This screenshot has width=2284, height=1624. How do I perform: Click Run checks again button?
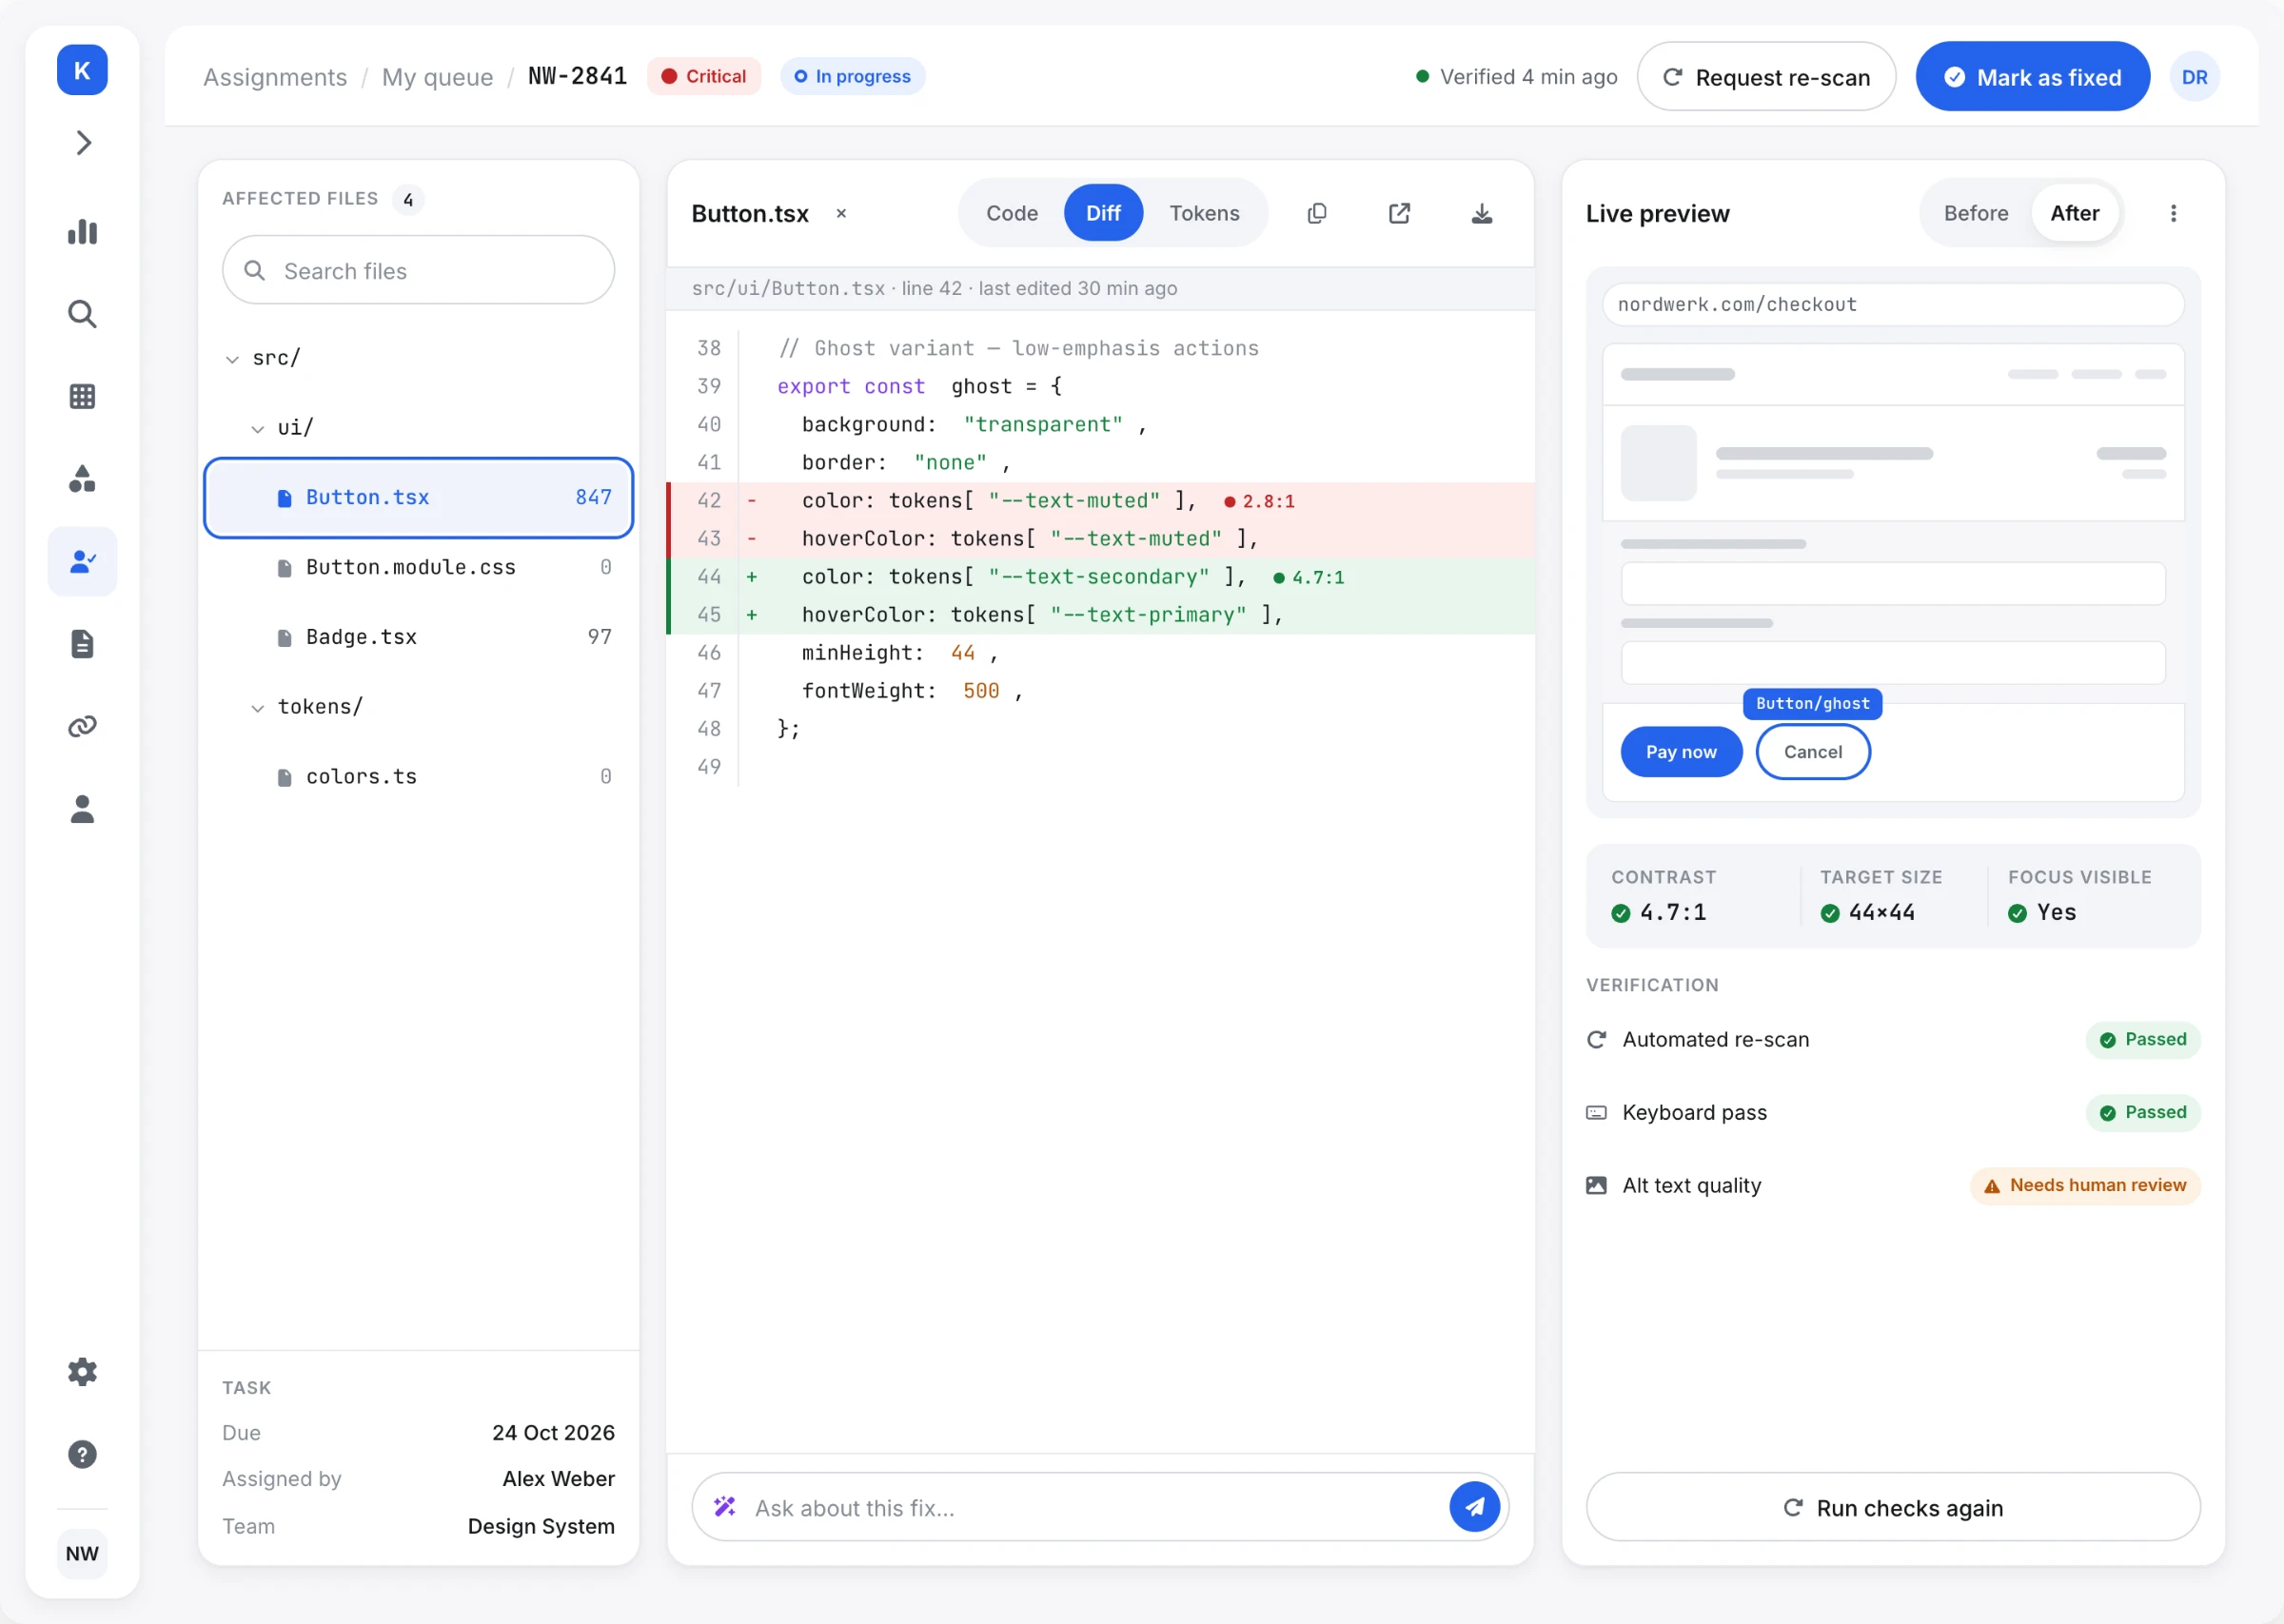[x=1893, y=1507]
